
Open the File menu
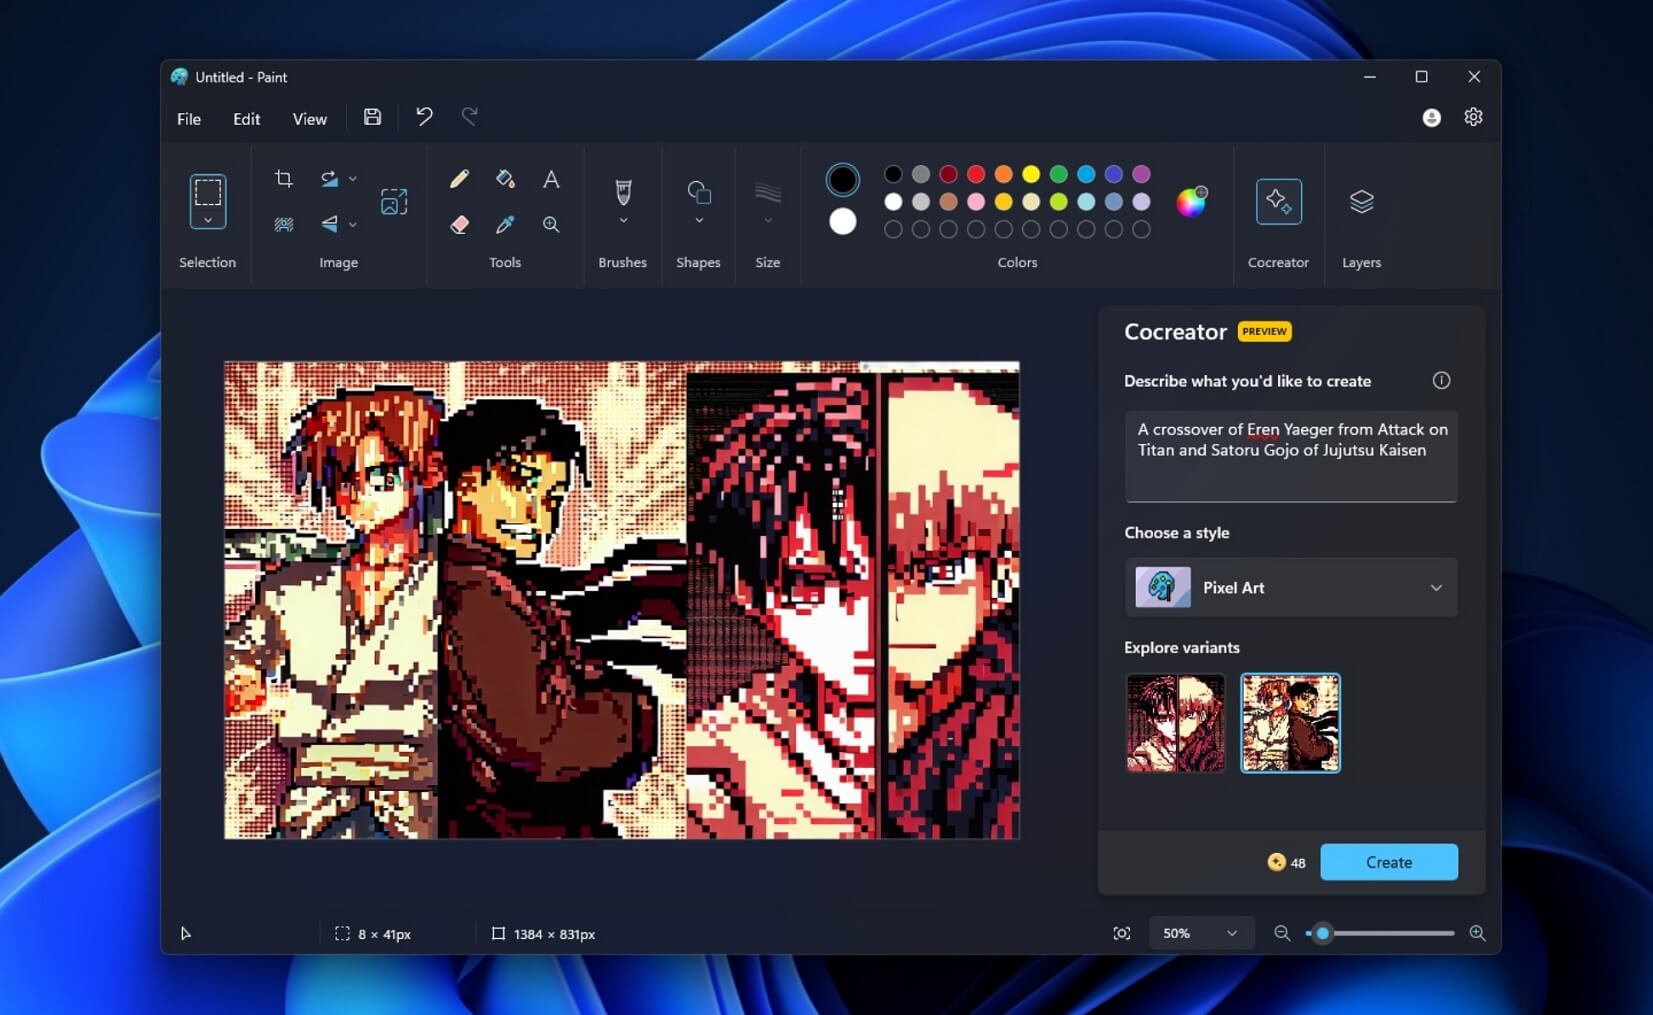click(188, 117)
